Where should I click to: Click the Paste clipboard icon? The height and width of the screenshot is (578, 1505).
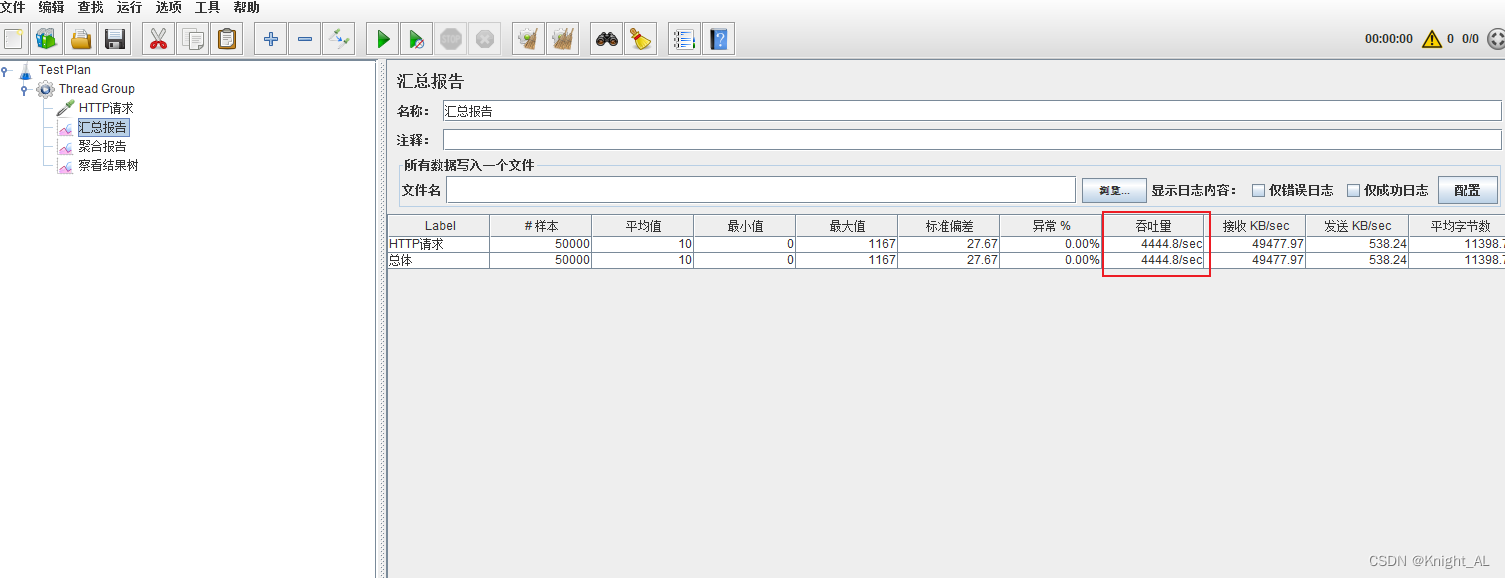click(x=227, y=39)
